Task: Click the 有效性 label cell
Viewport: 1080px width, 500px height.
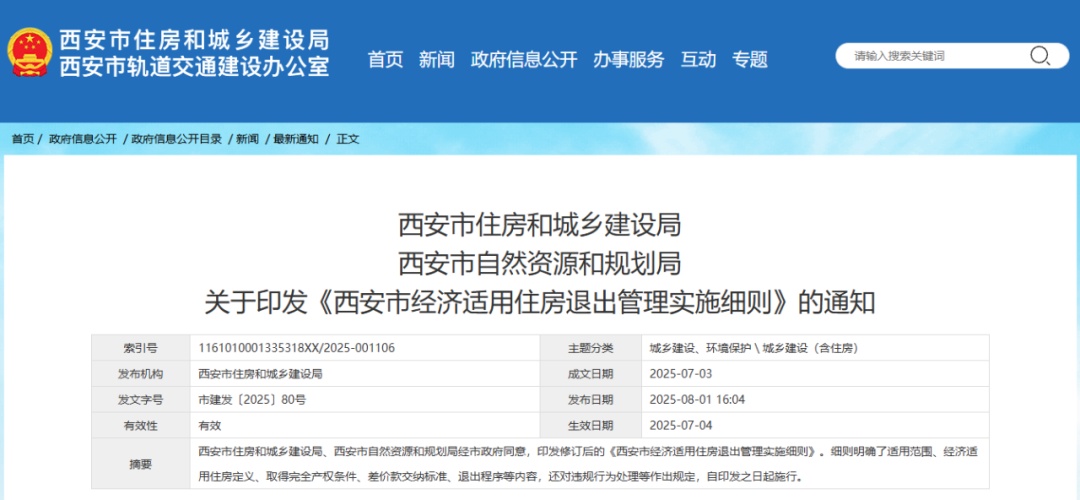Action: click(x=141, y=425)
